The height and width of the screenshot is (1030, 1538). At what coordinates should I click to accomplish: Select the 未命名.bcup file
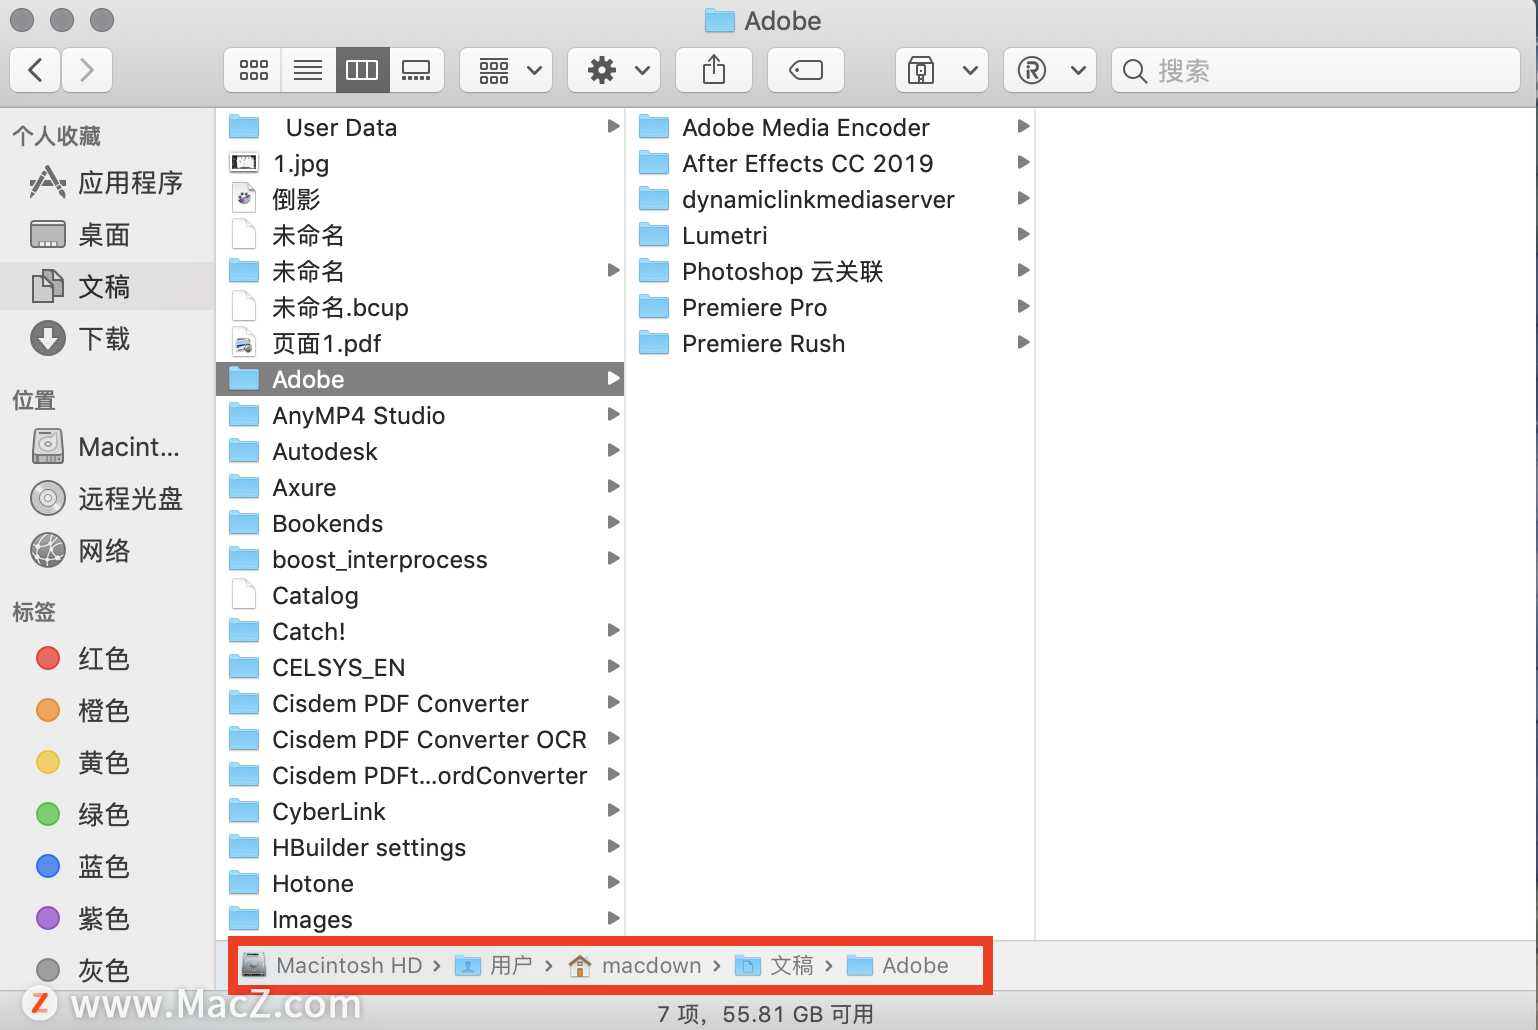(x=420, y=307)
